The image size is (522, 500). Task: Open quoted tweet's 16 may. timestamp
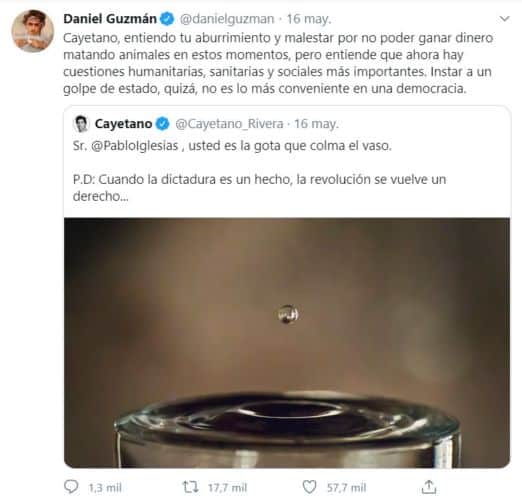316,124
